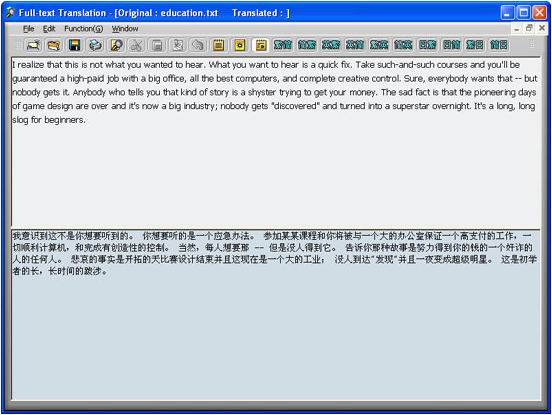Click the first teal language-pair button

pos(283,45)
